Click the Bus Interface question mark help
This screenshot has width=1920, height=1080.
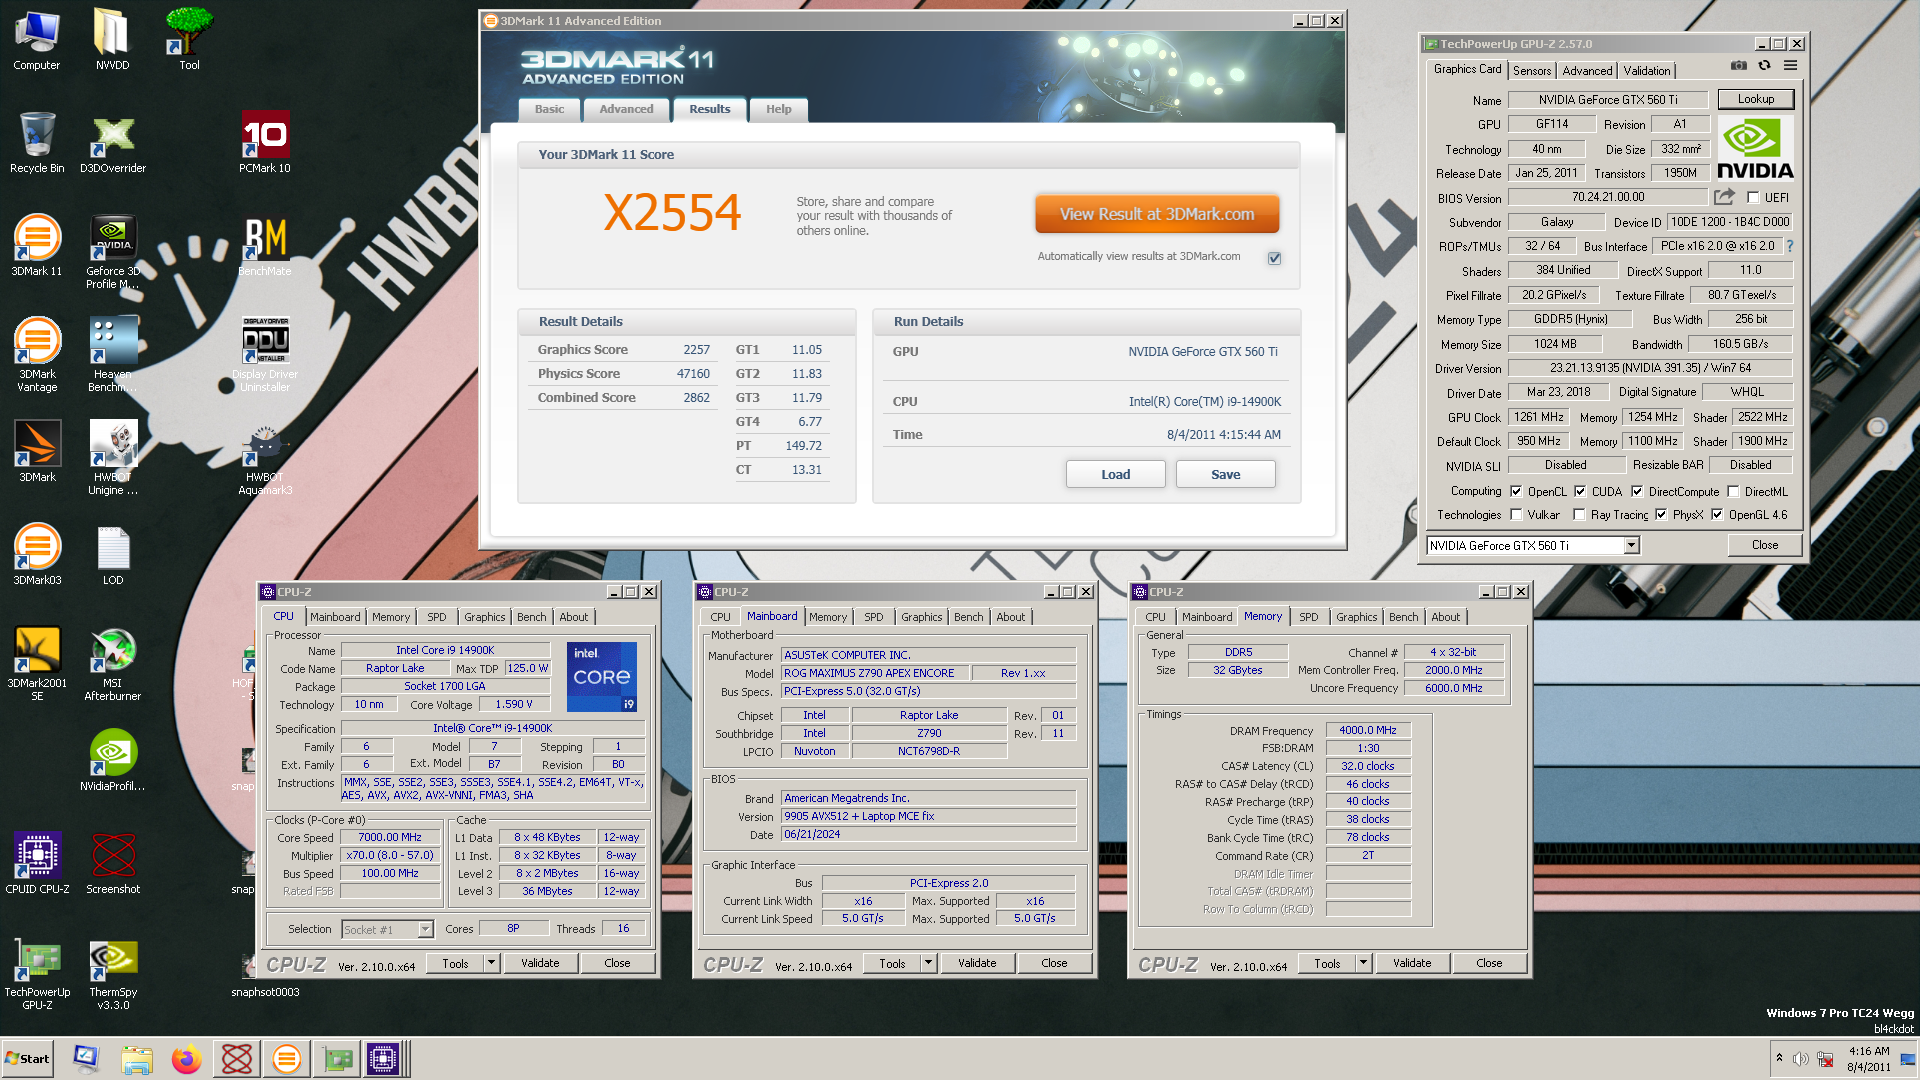(1790, 246)
